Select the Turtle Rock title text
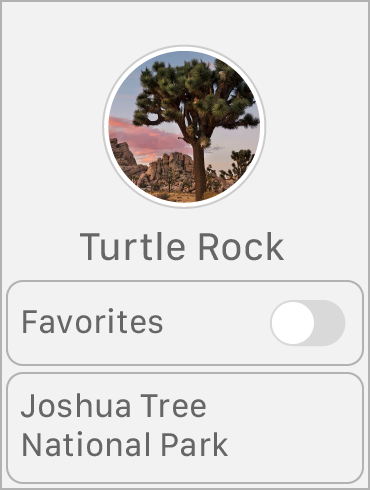370x490 pixels. click(182, 247)
